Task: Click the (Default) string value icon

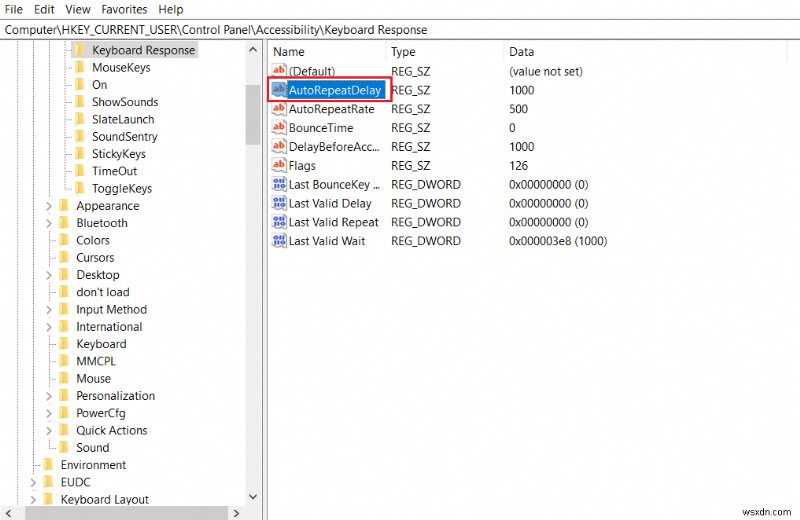Action: point(279,71)
